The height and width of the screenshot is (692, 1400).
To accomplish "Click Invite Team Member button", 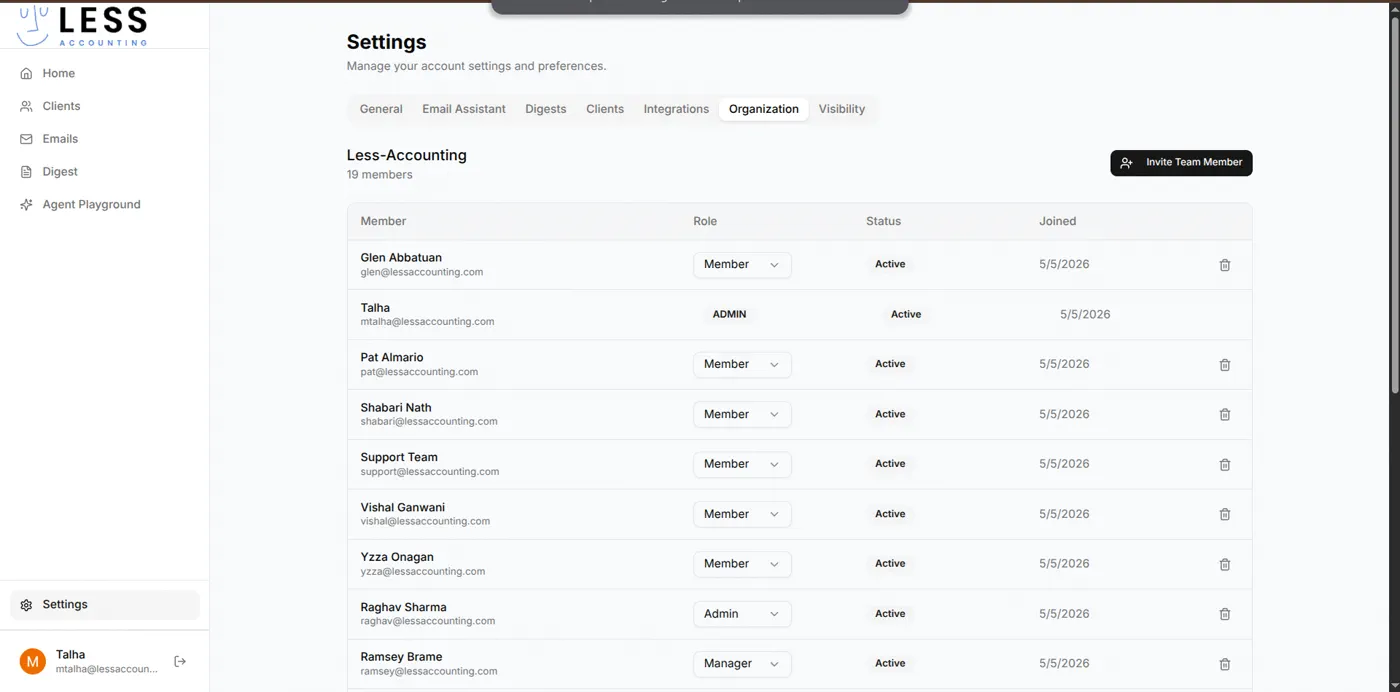I will (x=1181, y=163).
